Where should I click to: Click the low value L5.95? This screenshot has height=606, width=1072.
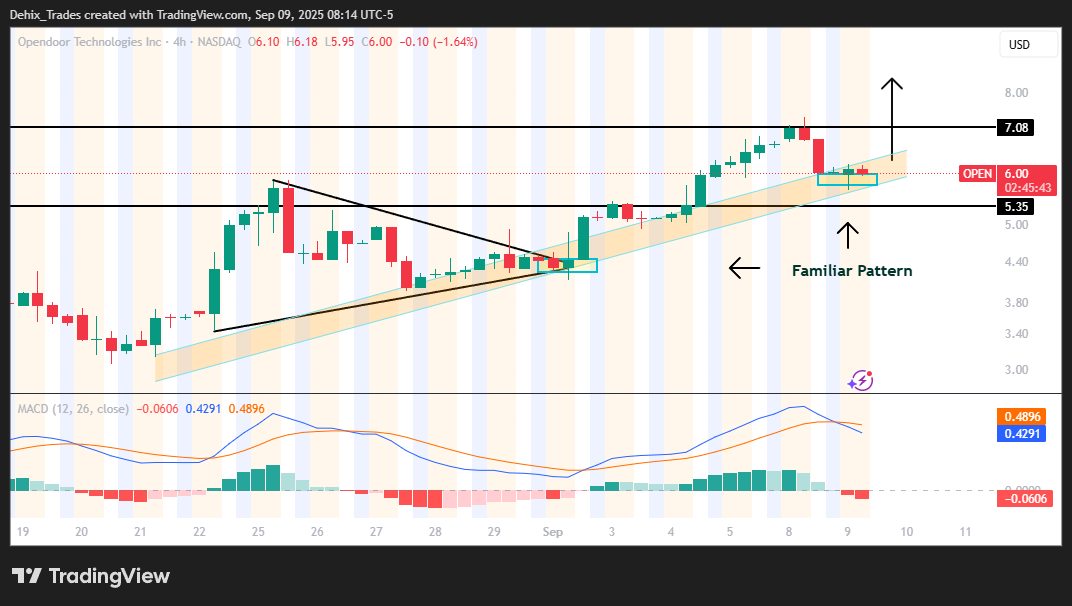(x=339, y=42)
